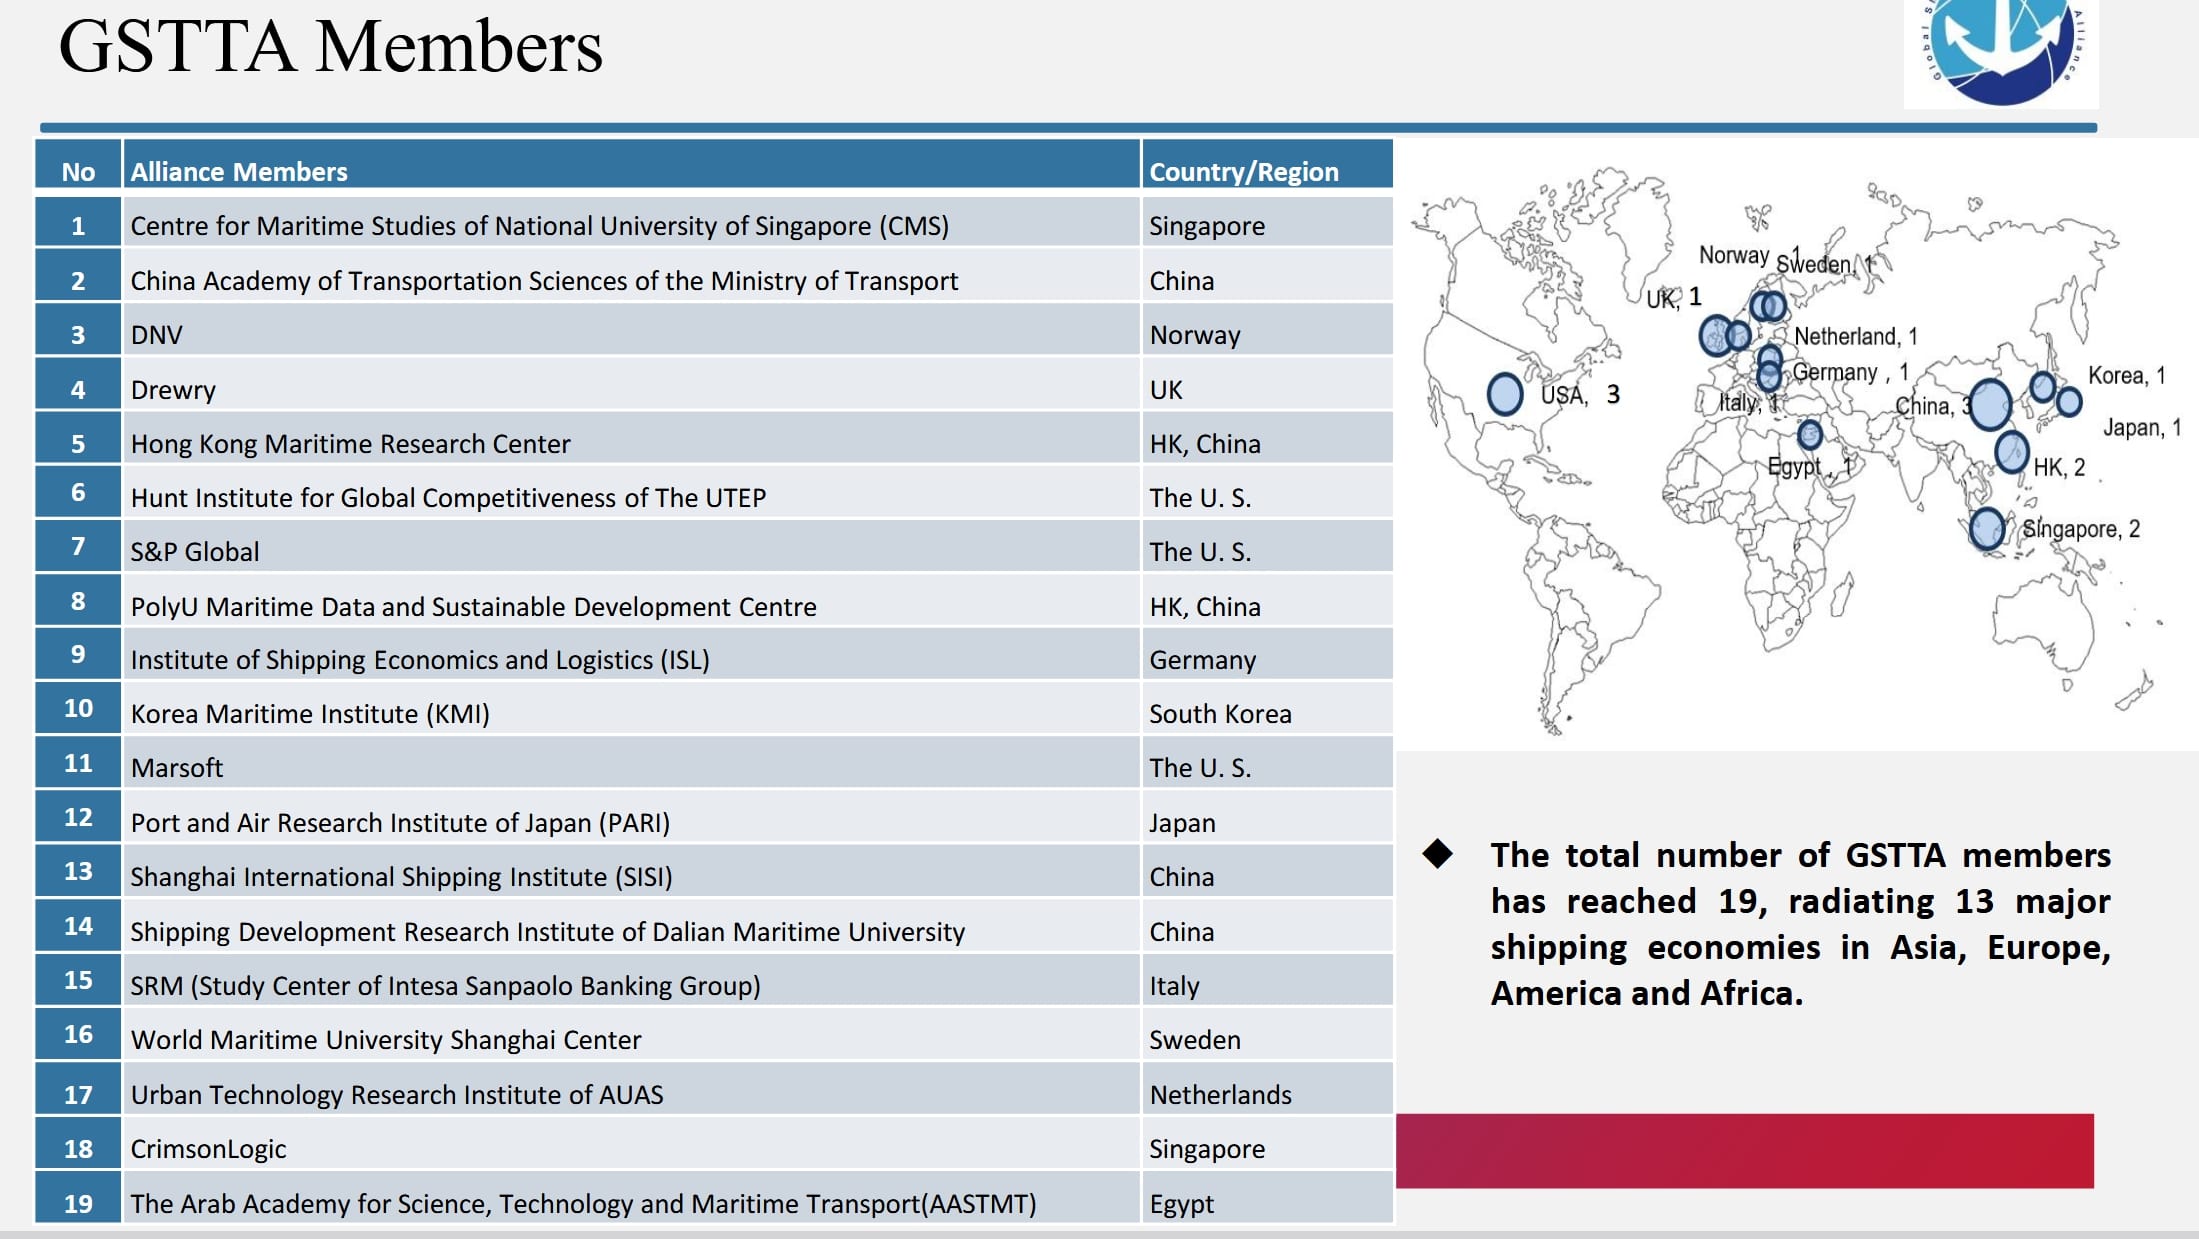Click the Egypt bubble on the map
The height and width of the screenshot is (1239, 2199).
(1809, 434)
